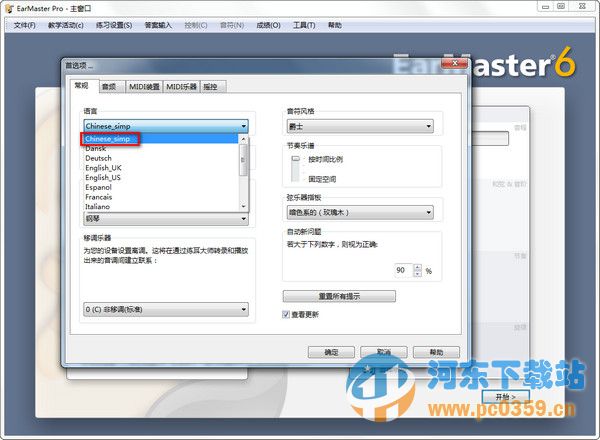The image size is (600, 440).
Task: Open the 移调乐器 dropdown 0 (C) 非移调
Action: (x=166, y=309)
